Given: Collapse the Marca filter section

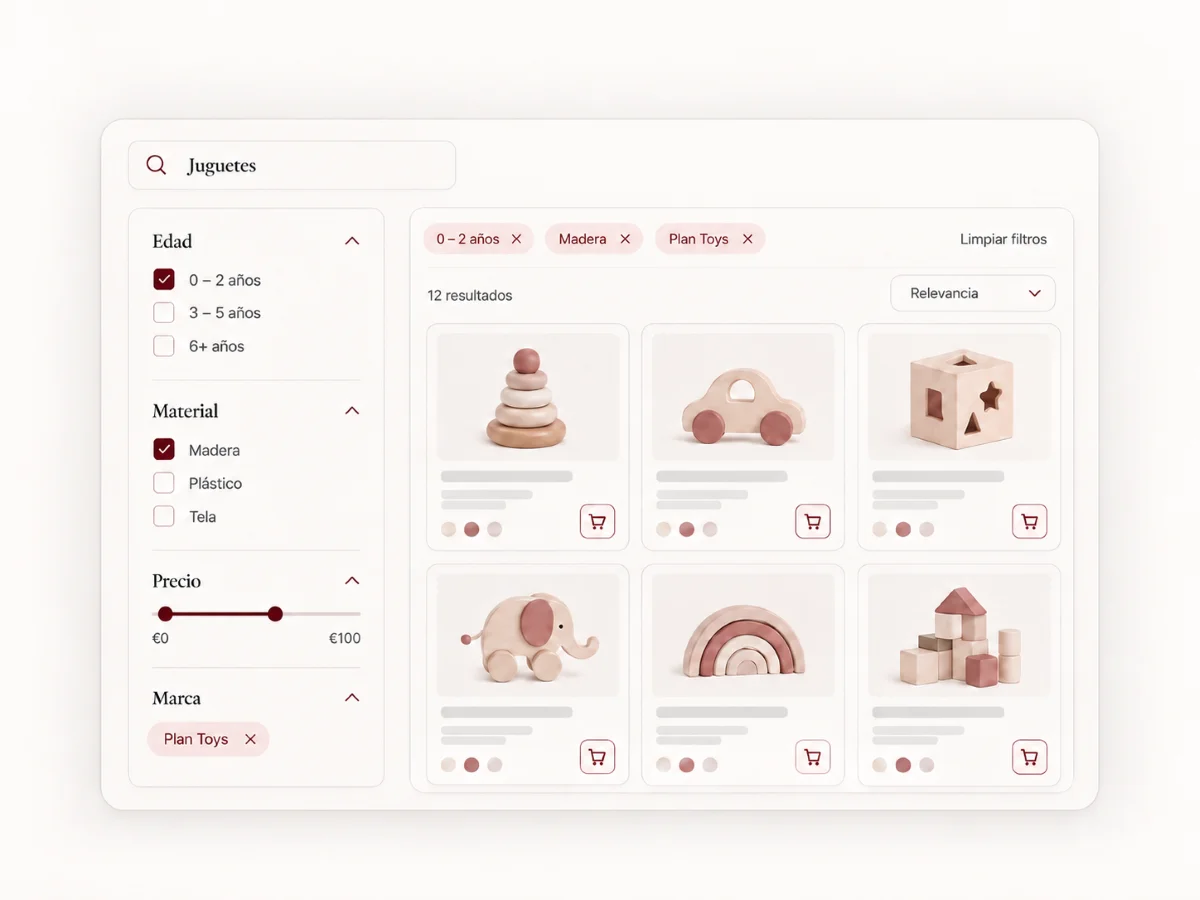Looking at the screenshot, I should pos(351,698).
